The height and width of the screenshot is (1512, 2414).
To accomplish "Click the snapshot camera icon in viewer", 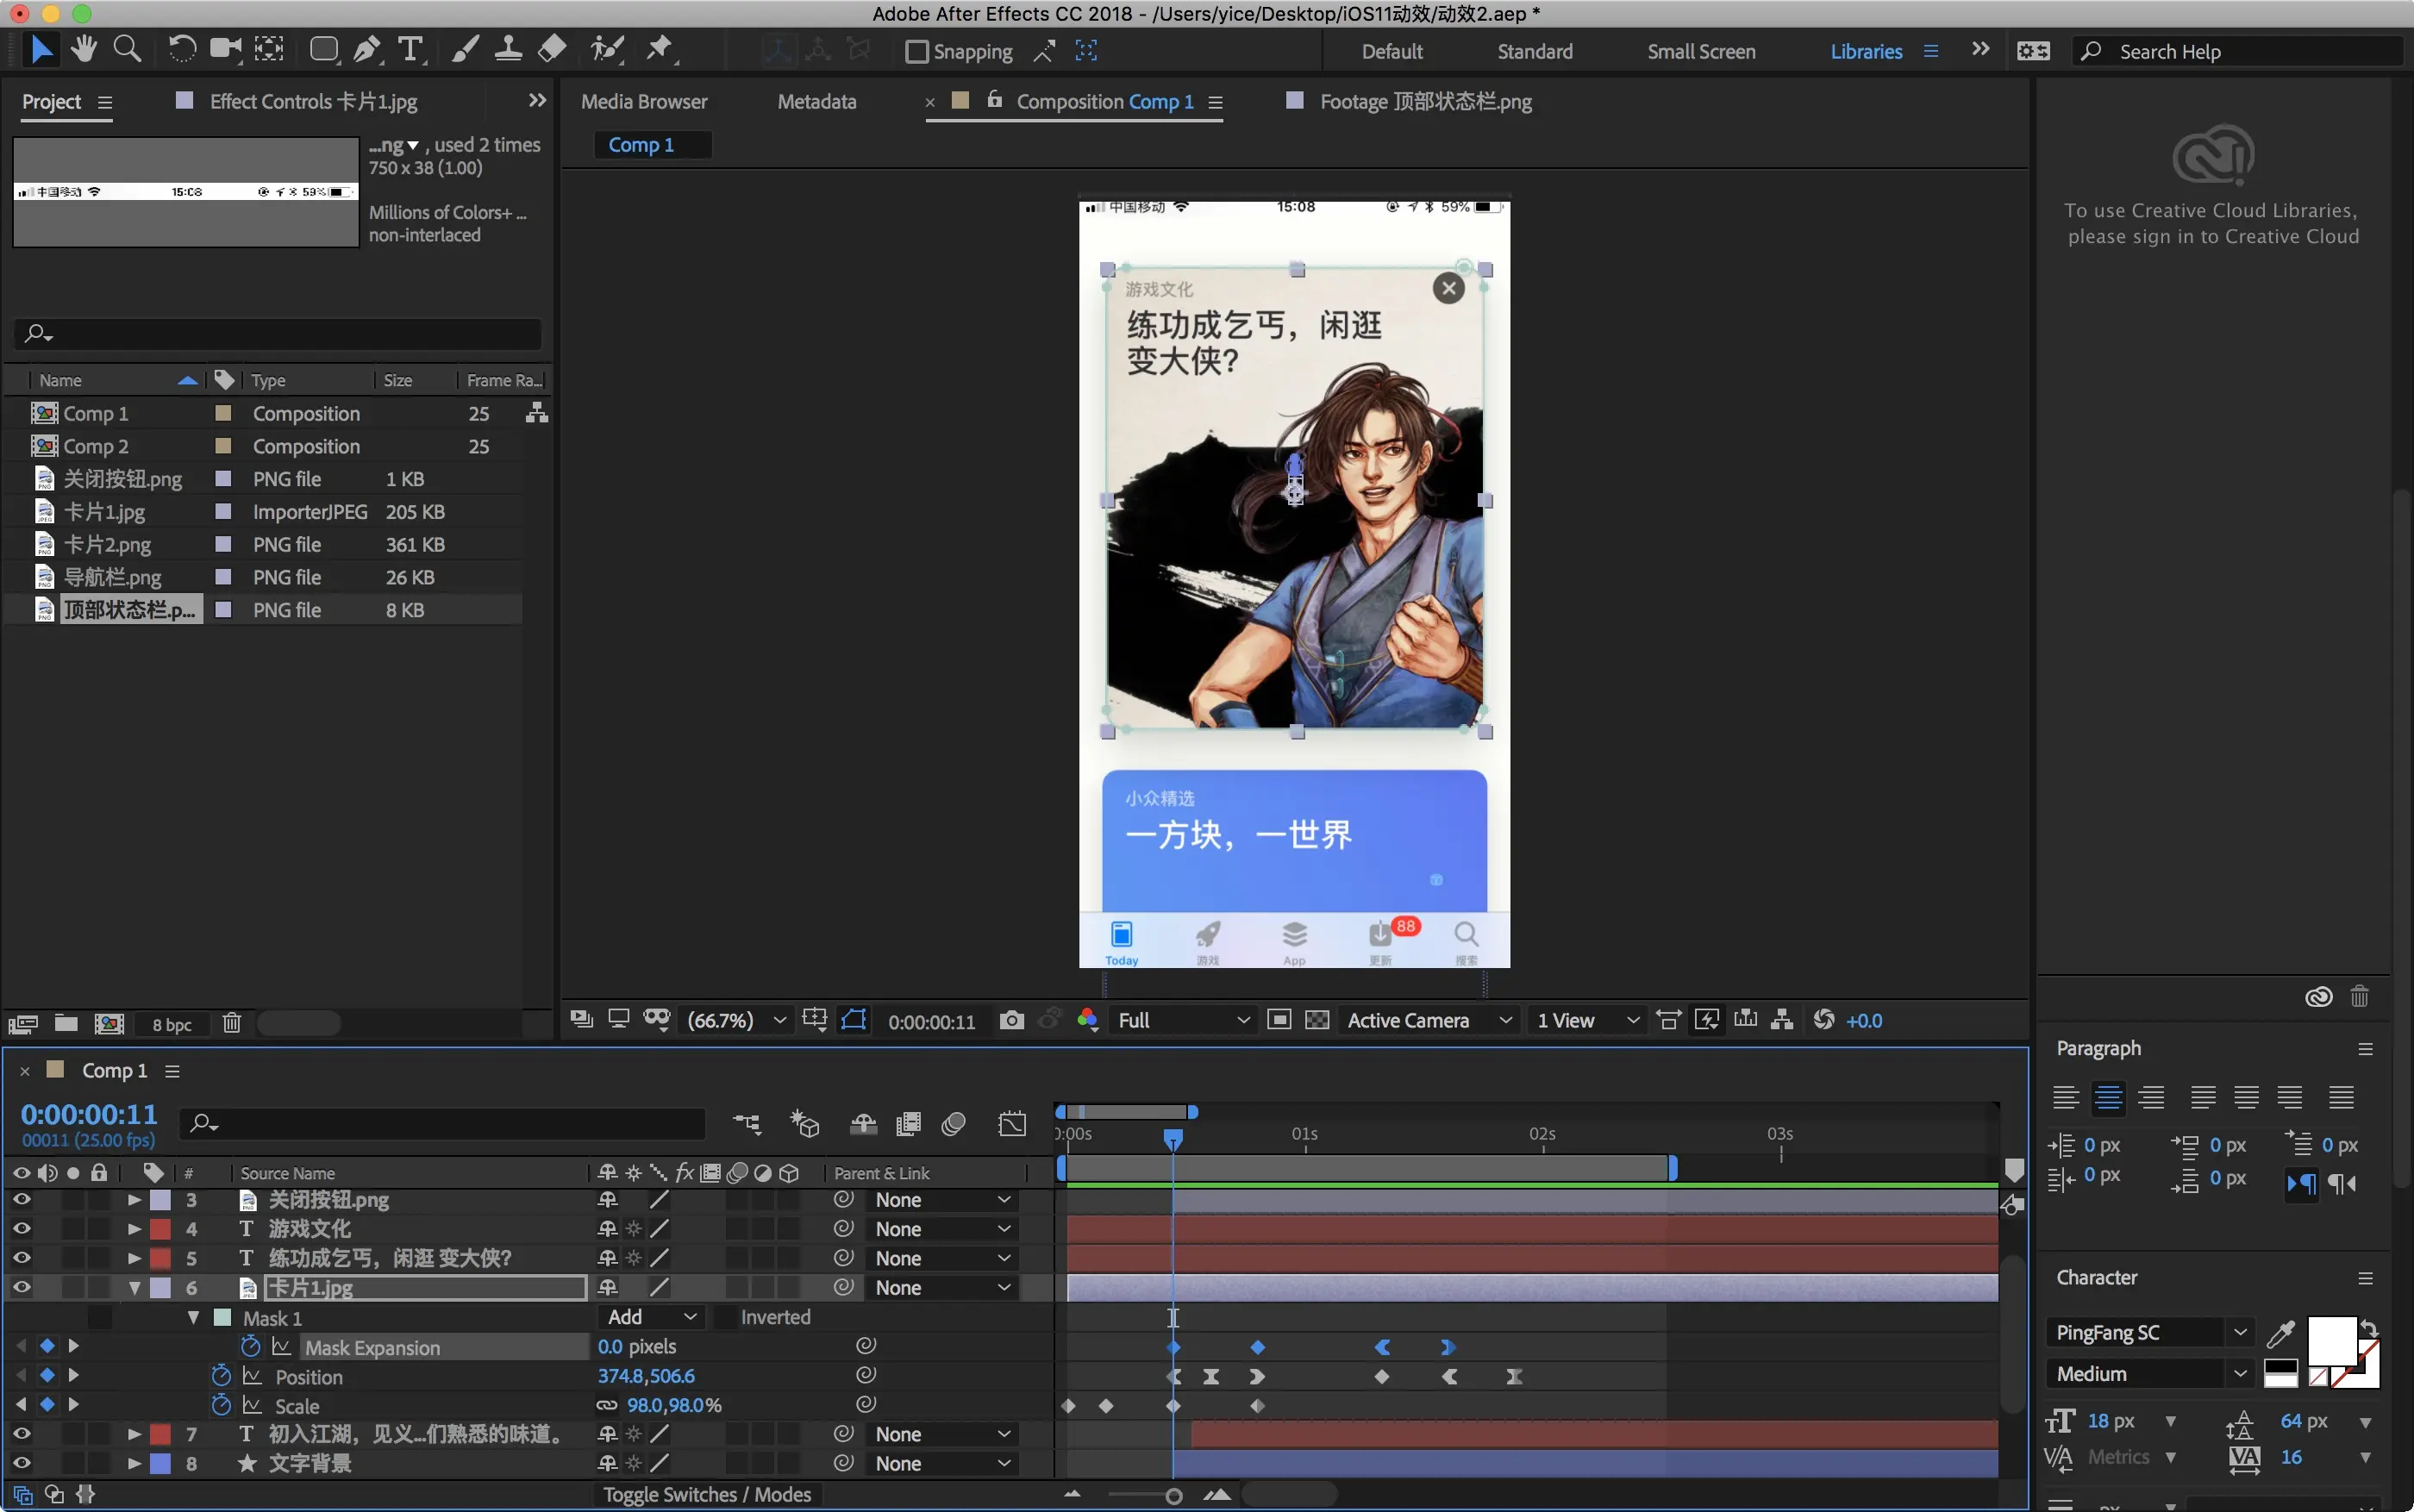I will point(1011,1020).
